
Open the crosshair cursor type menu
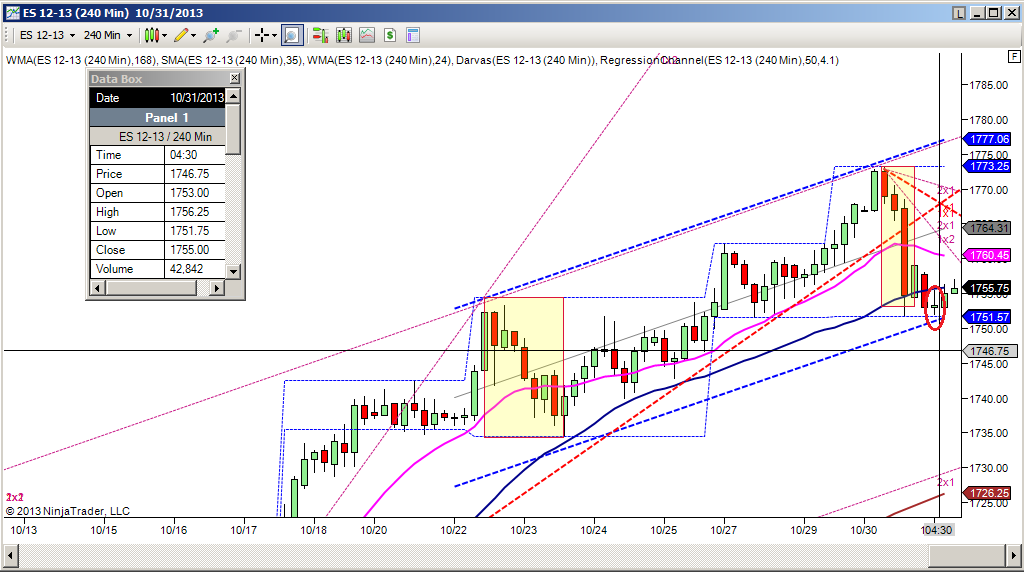click(265, 35)
